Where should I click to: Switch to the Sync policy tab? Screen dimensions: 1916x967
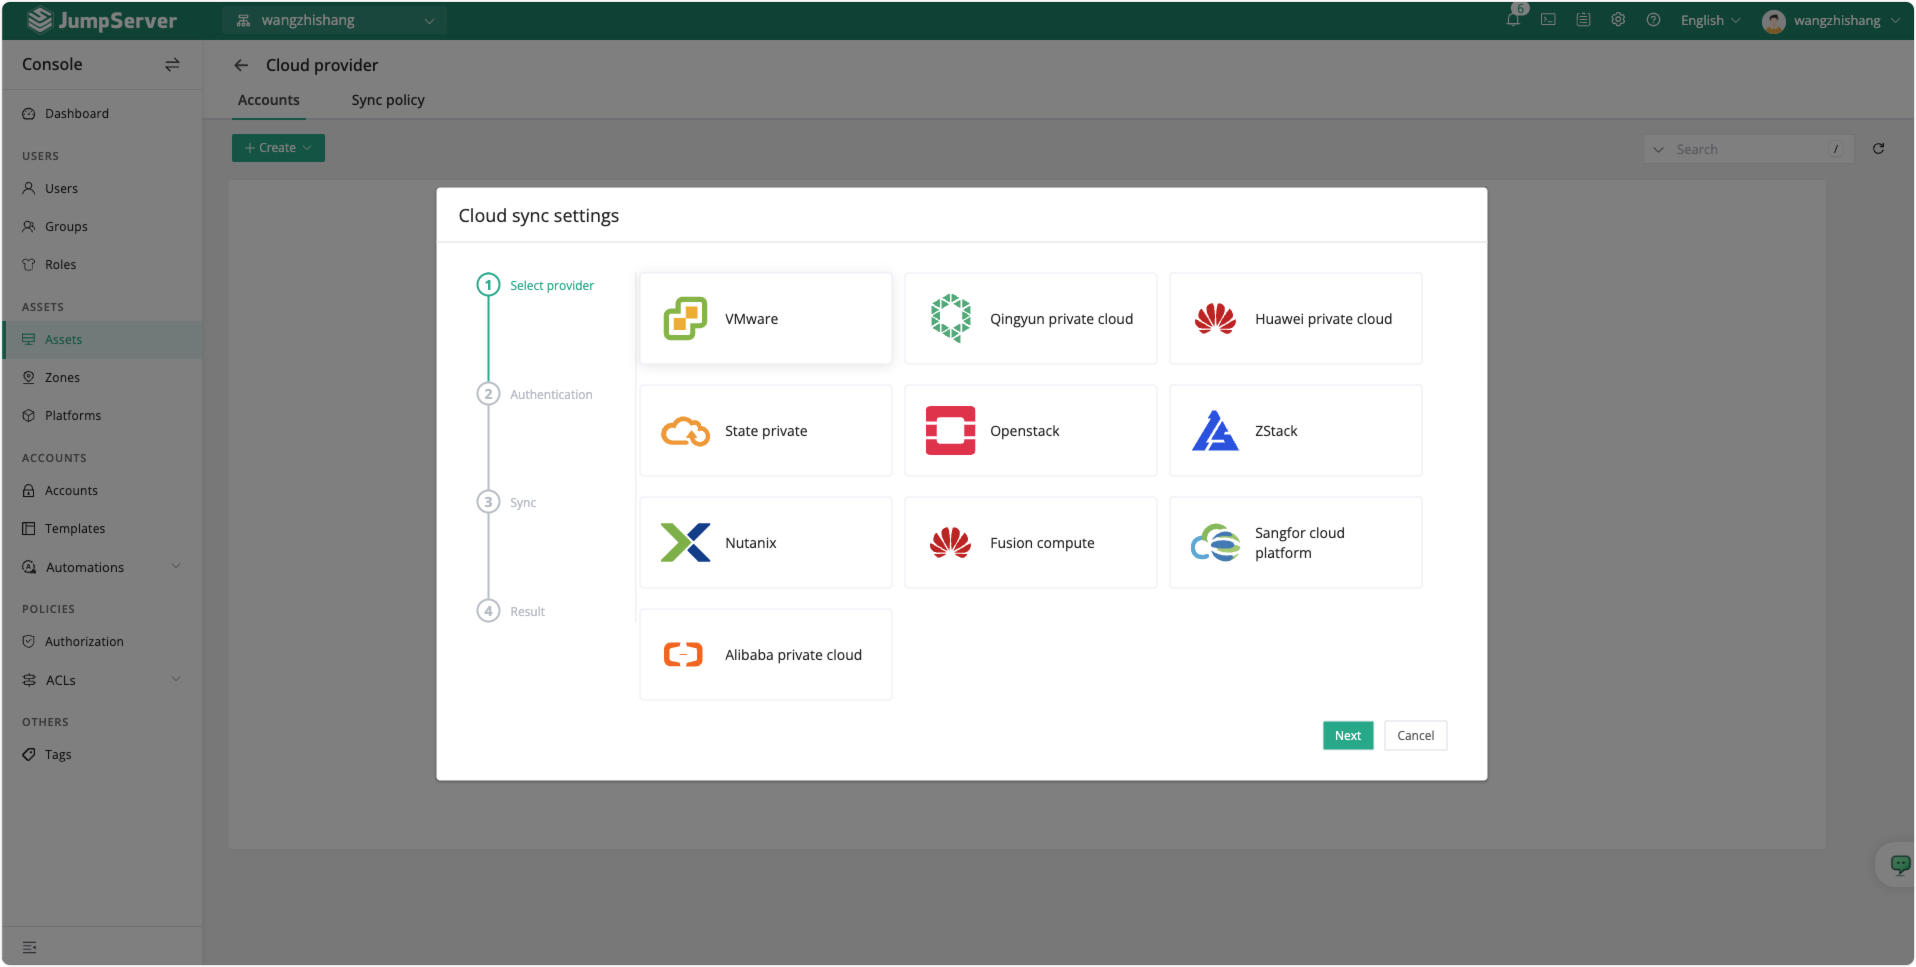[388, 100]
